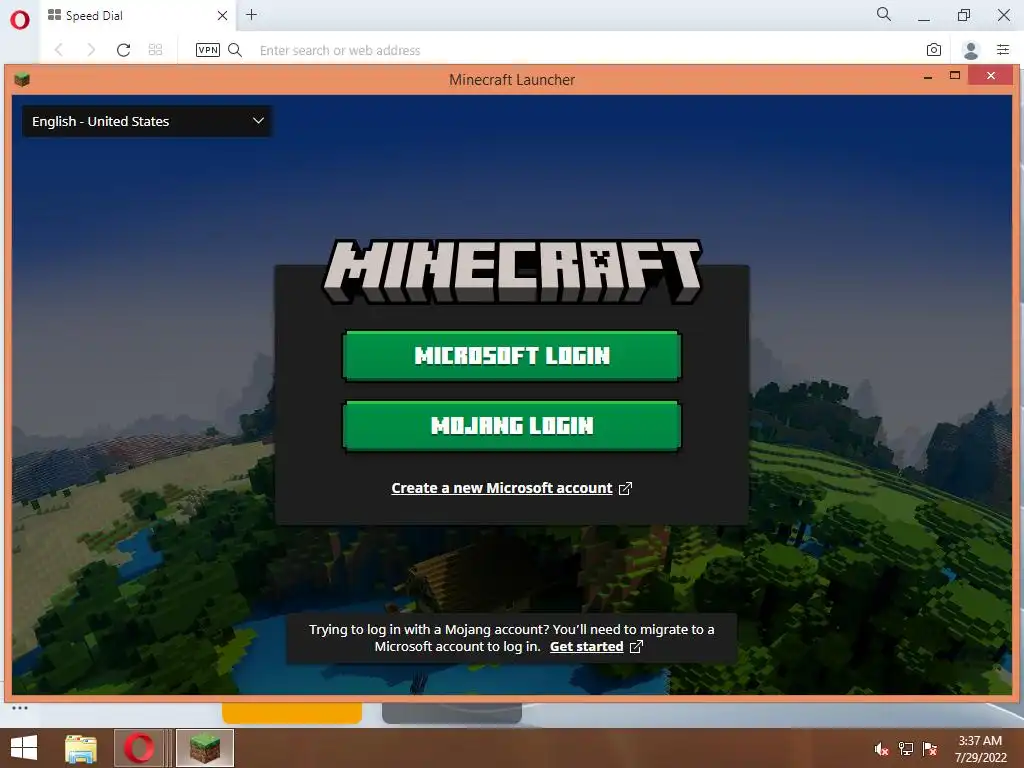This screenshot has height=768, width=1024.
Task: Open the taskbar clock showing 3:37 AM
Action: (980, 749)
